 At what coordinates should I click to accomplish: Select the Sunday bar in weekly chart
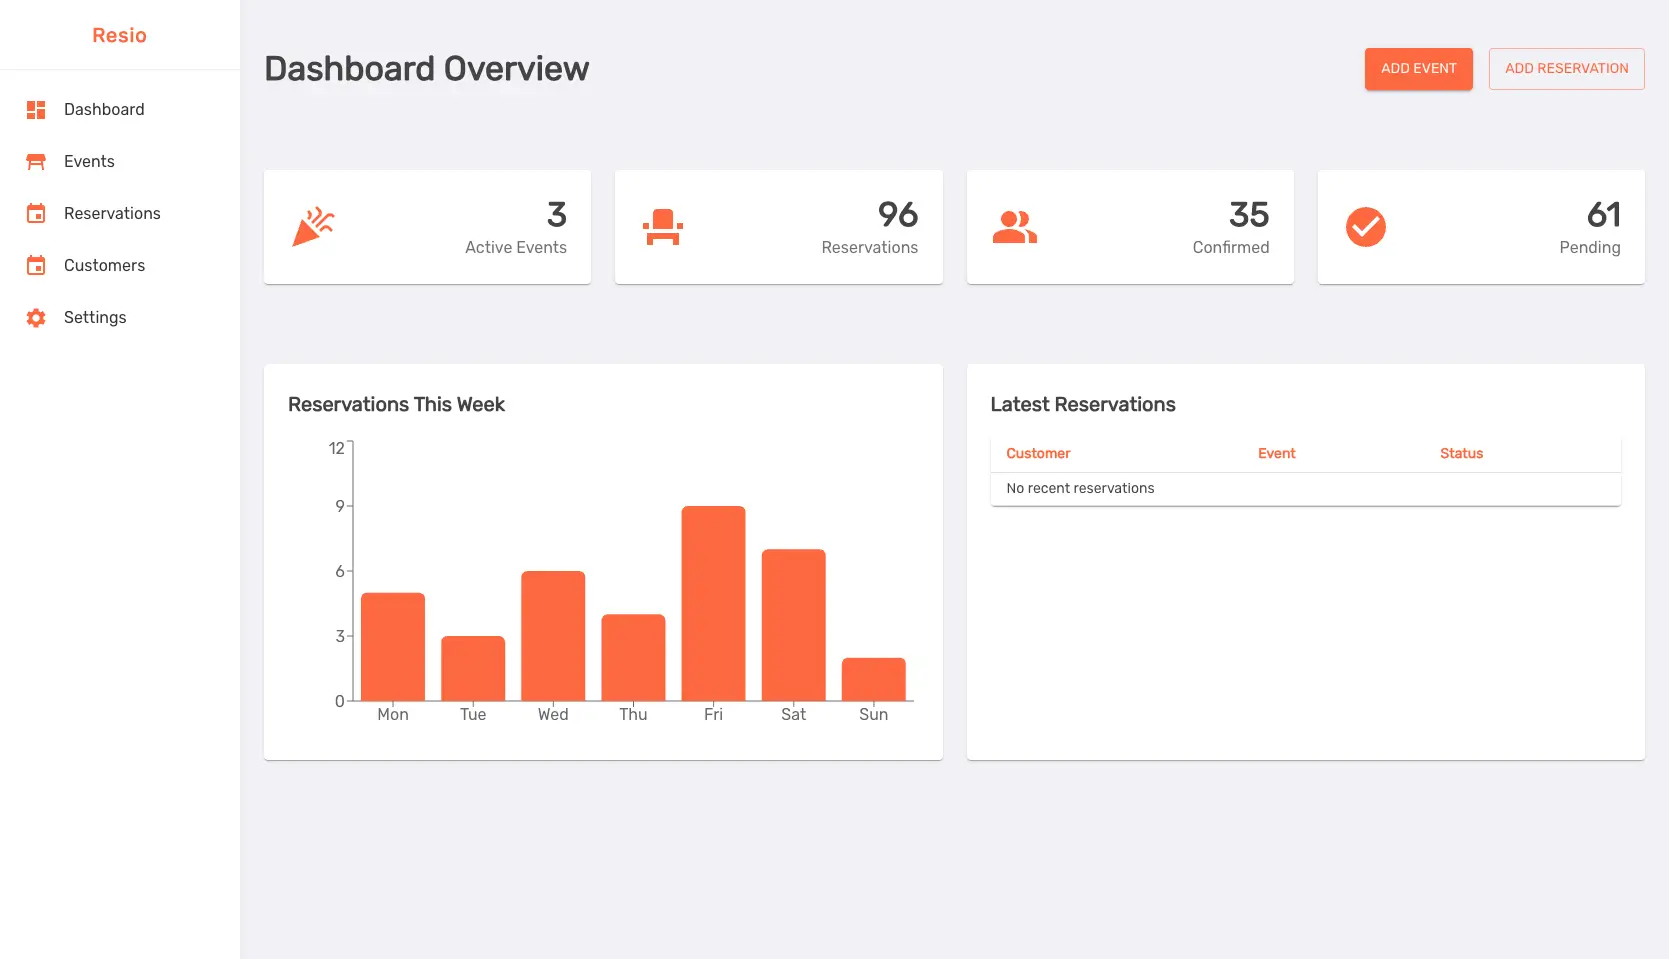[873, 679]
